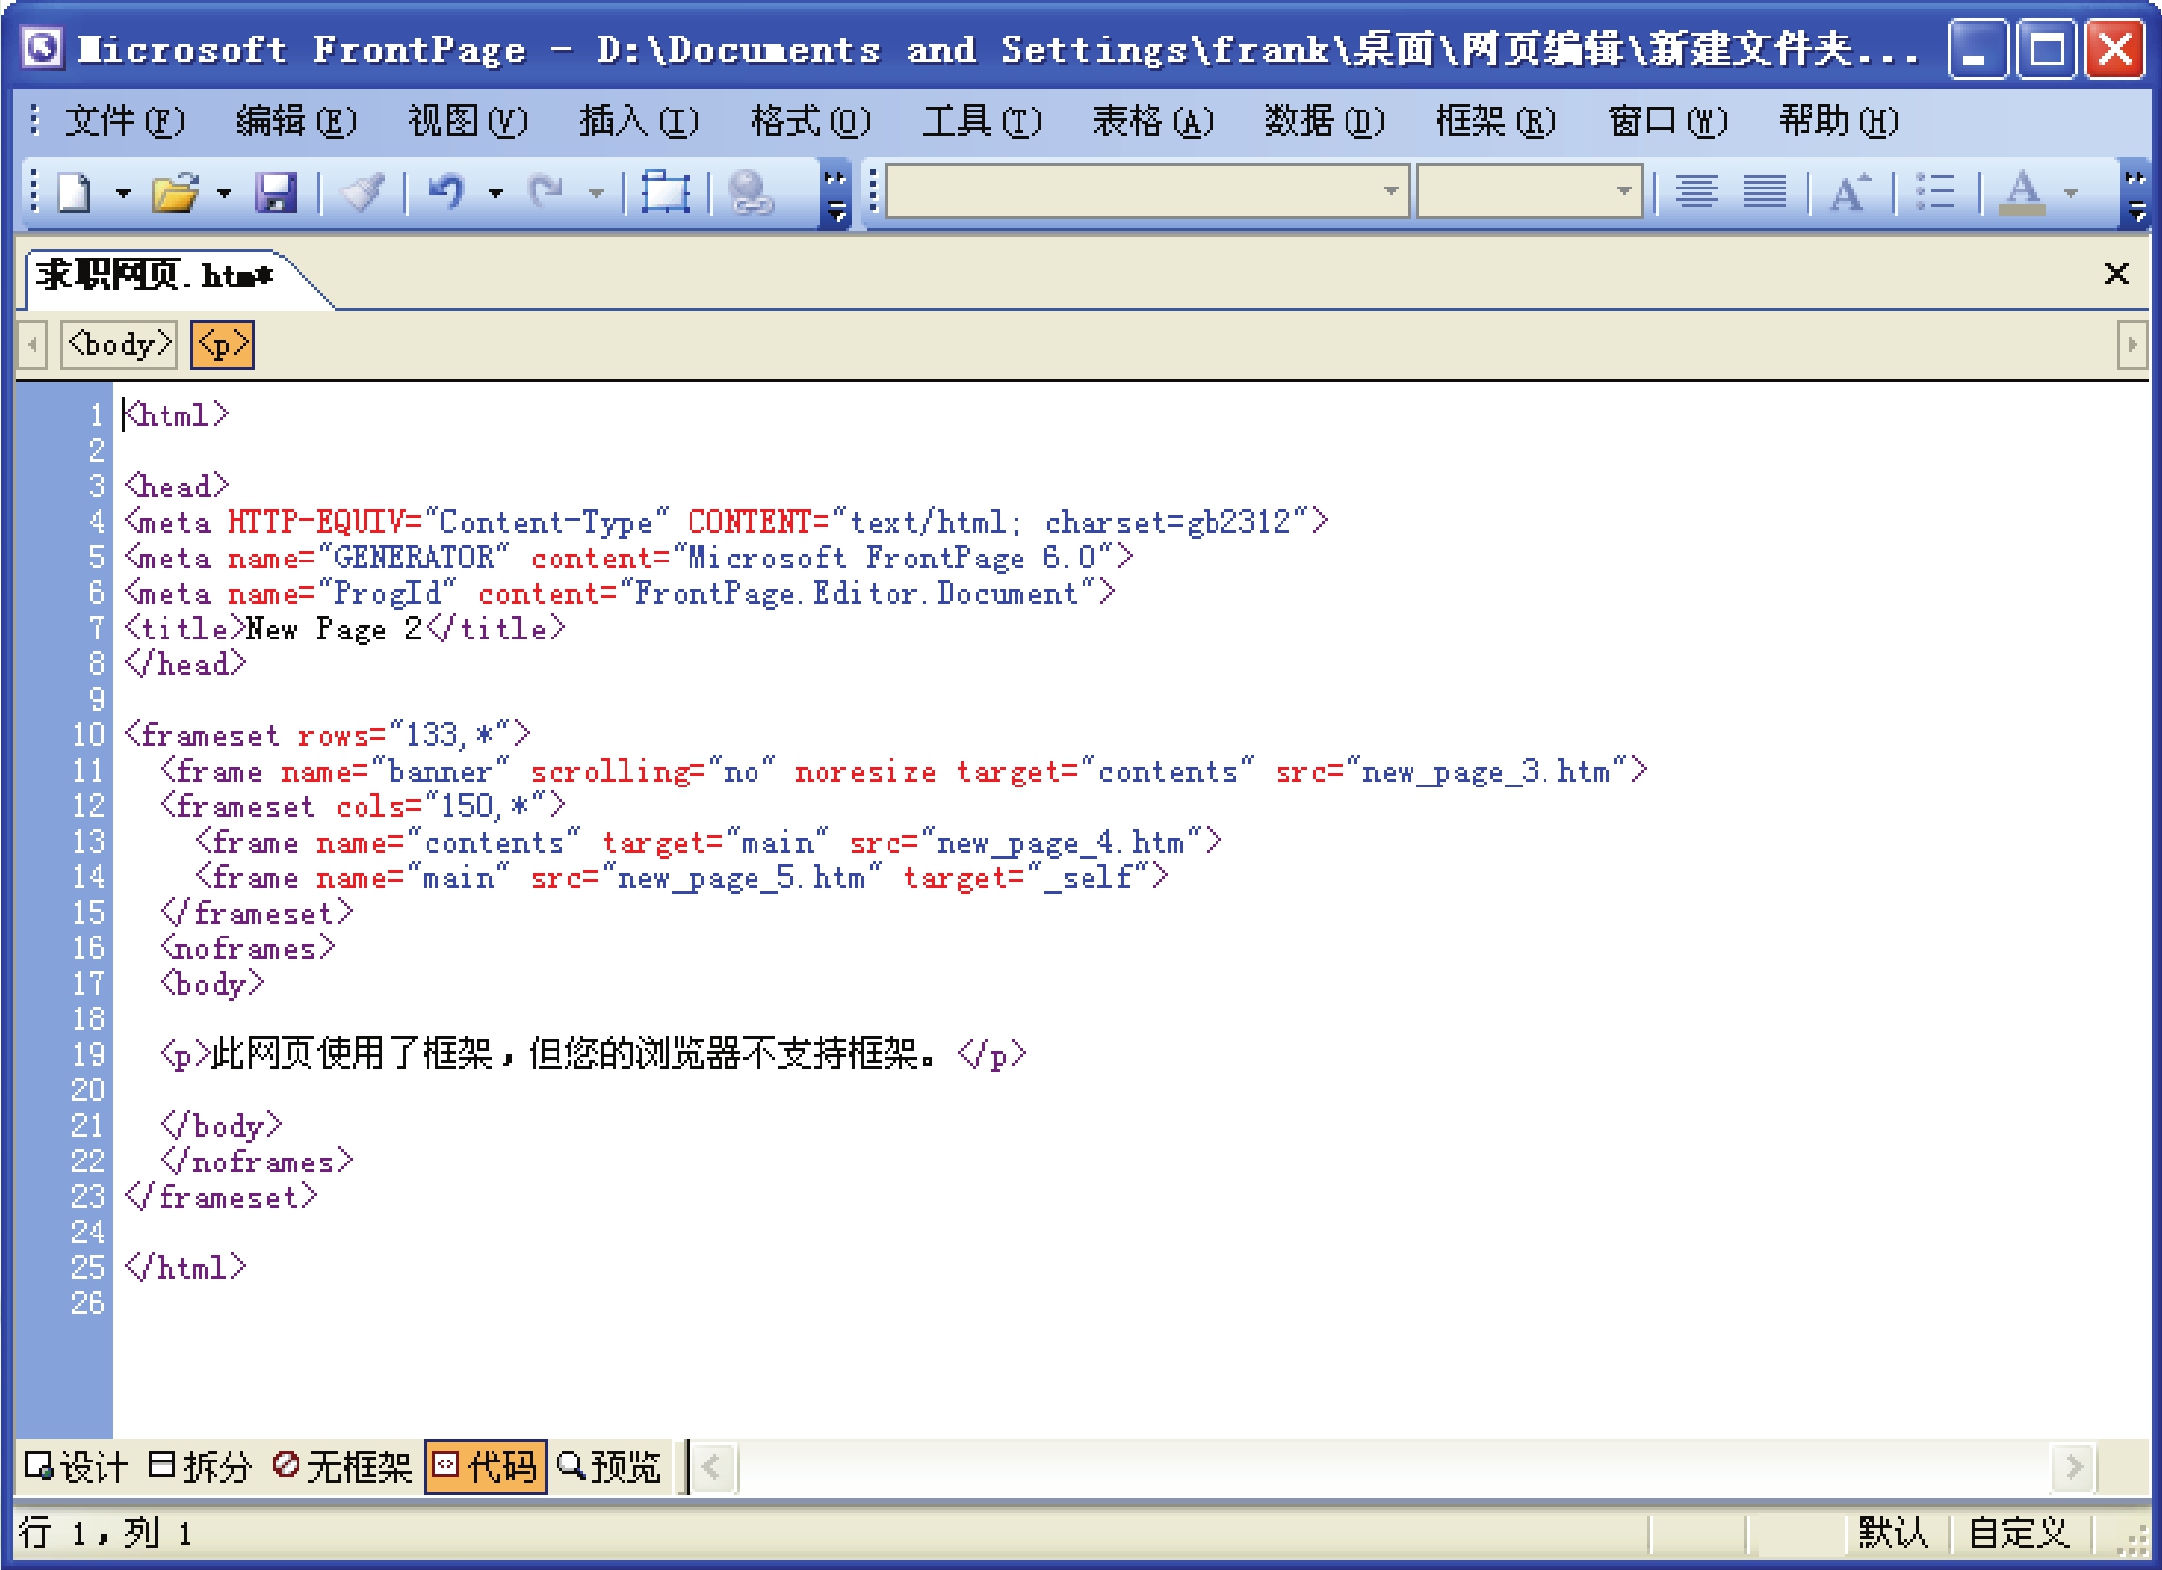Click the New page icon
This screenshot has height=1570, width=2162.
coord(74,192)
